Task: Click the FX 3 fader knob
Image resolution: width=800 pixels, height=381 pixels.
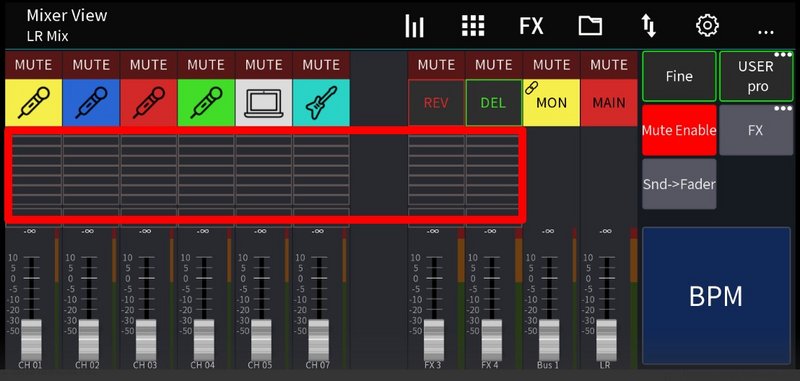Action: [x=434, y=340]
